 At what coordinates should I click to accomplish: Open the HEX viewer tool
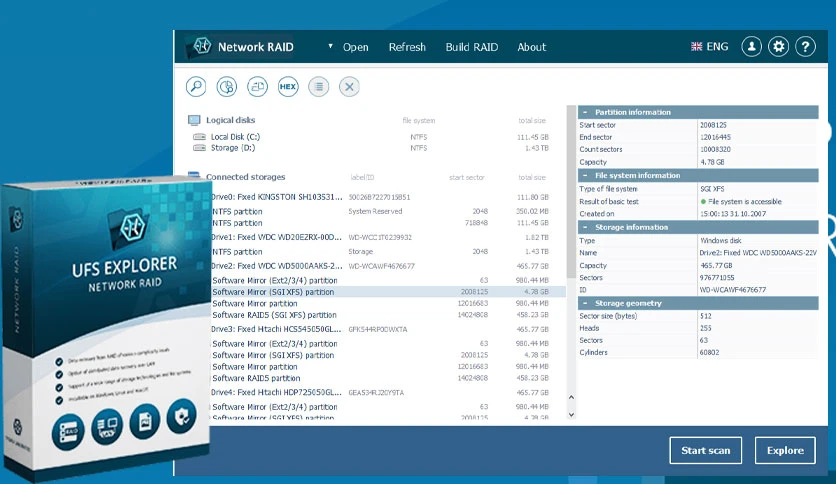pyautogui.click(x=288, y=86)
